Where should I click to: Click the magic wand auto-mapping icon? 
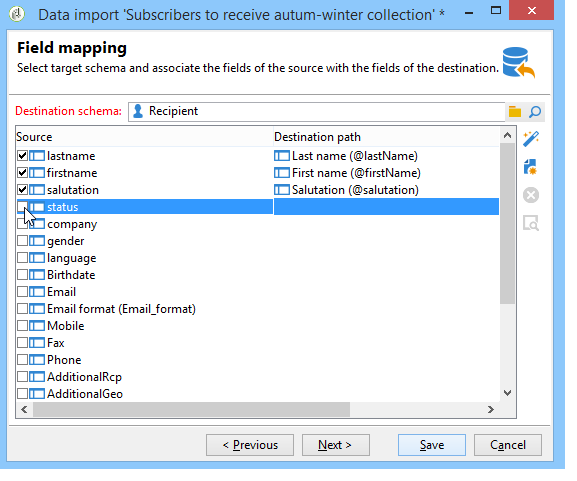coord(531,139)
